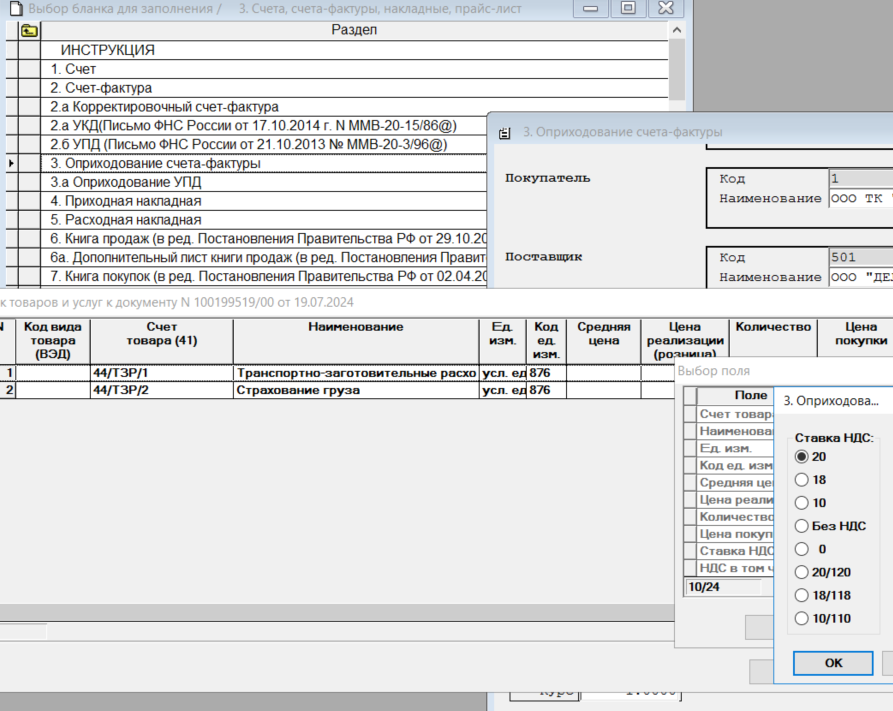
Task: Select Количество in the Выбор поля list
Action: (735, 517)
